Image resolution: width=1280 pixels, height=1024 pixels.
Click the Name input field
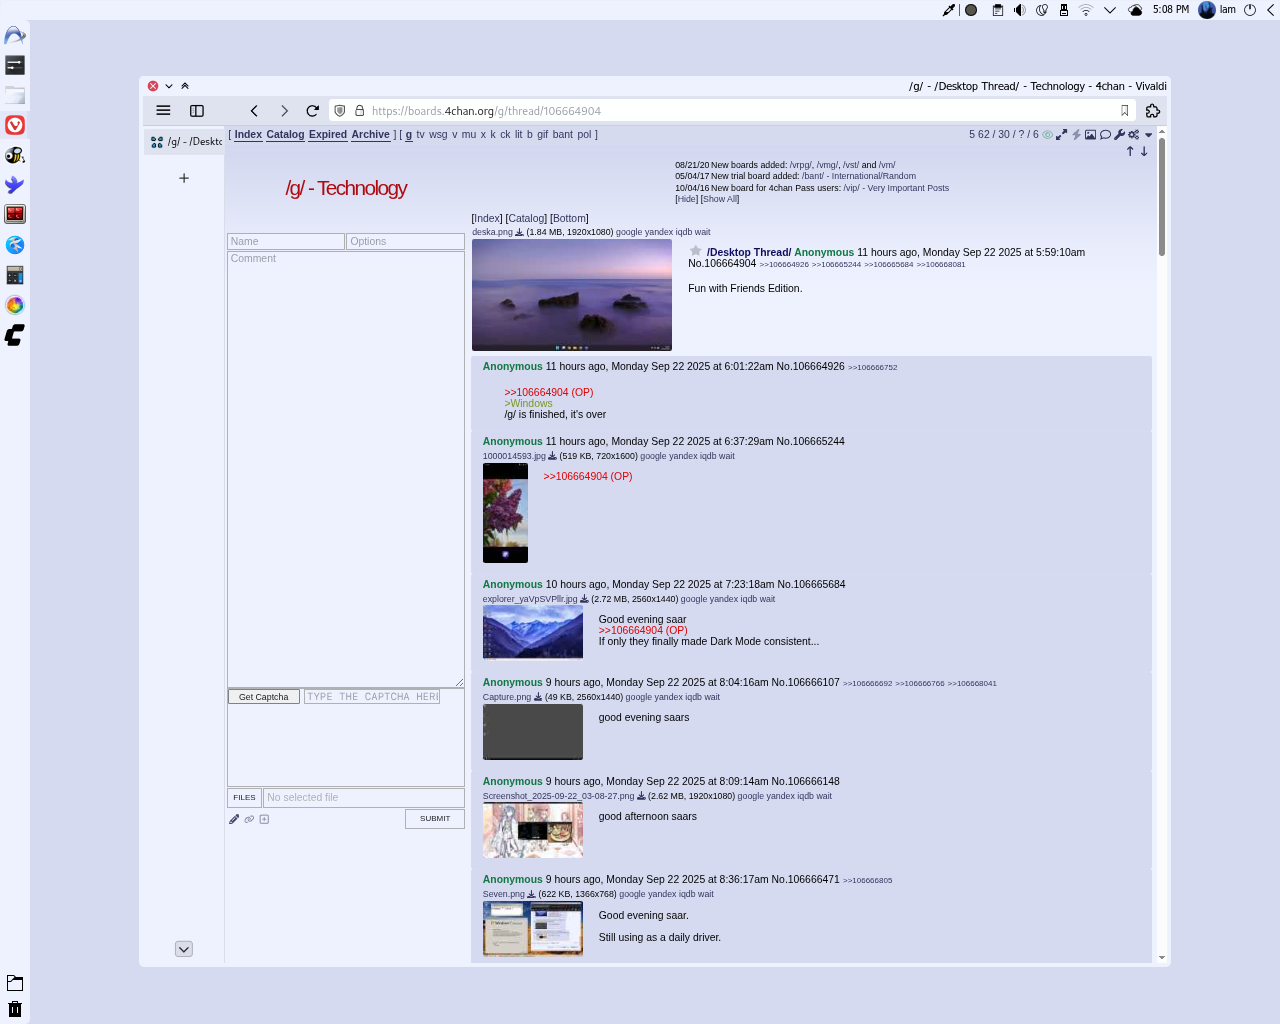286,241
